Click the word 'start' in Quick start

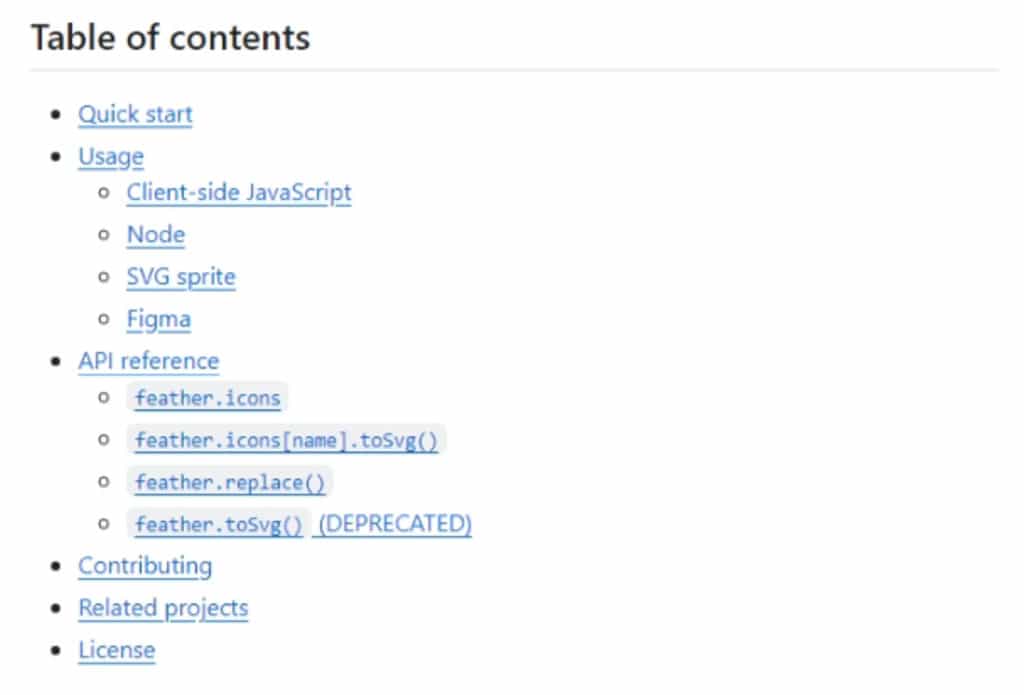[x=168, y=114]
